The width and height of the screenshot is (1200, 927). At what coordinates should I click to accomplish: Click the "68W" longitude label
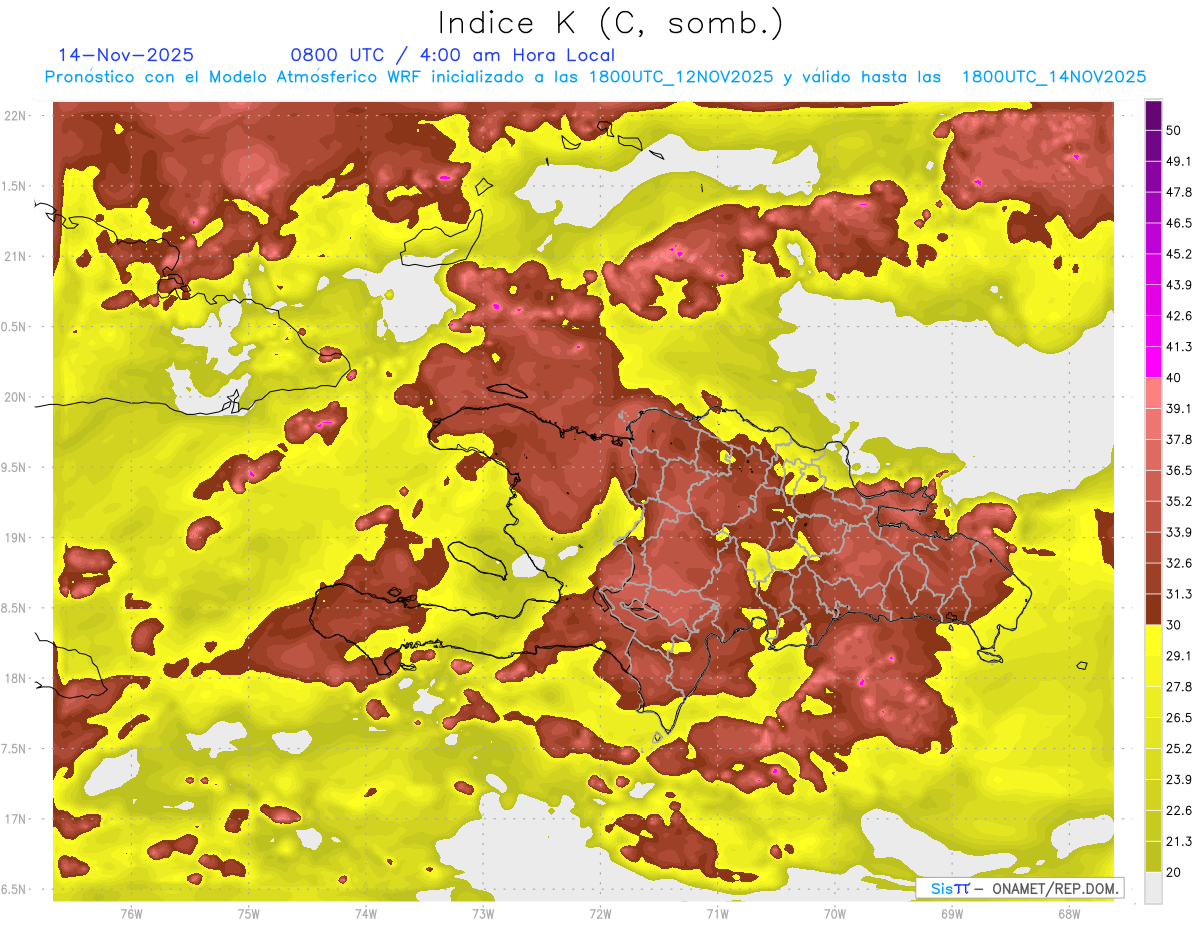(1068, 913)
